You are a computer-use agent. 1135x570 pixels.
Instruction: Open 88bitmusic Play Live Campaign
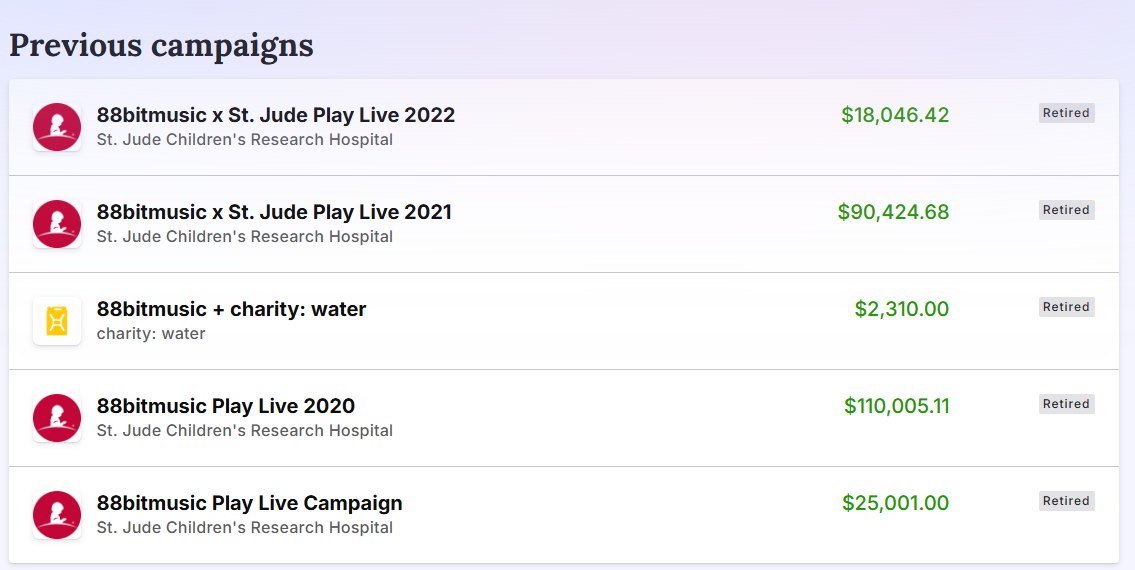(x=249, y=503)
